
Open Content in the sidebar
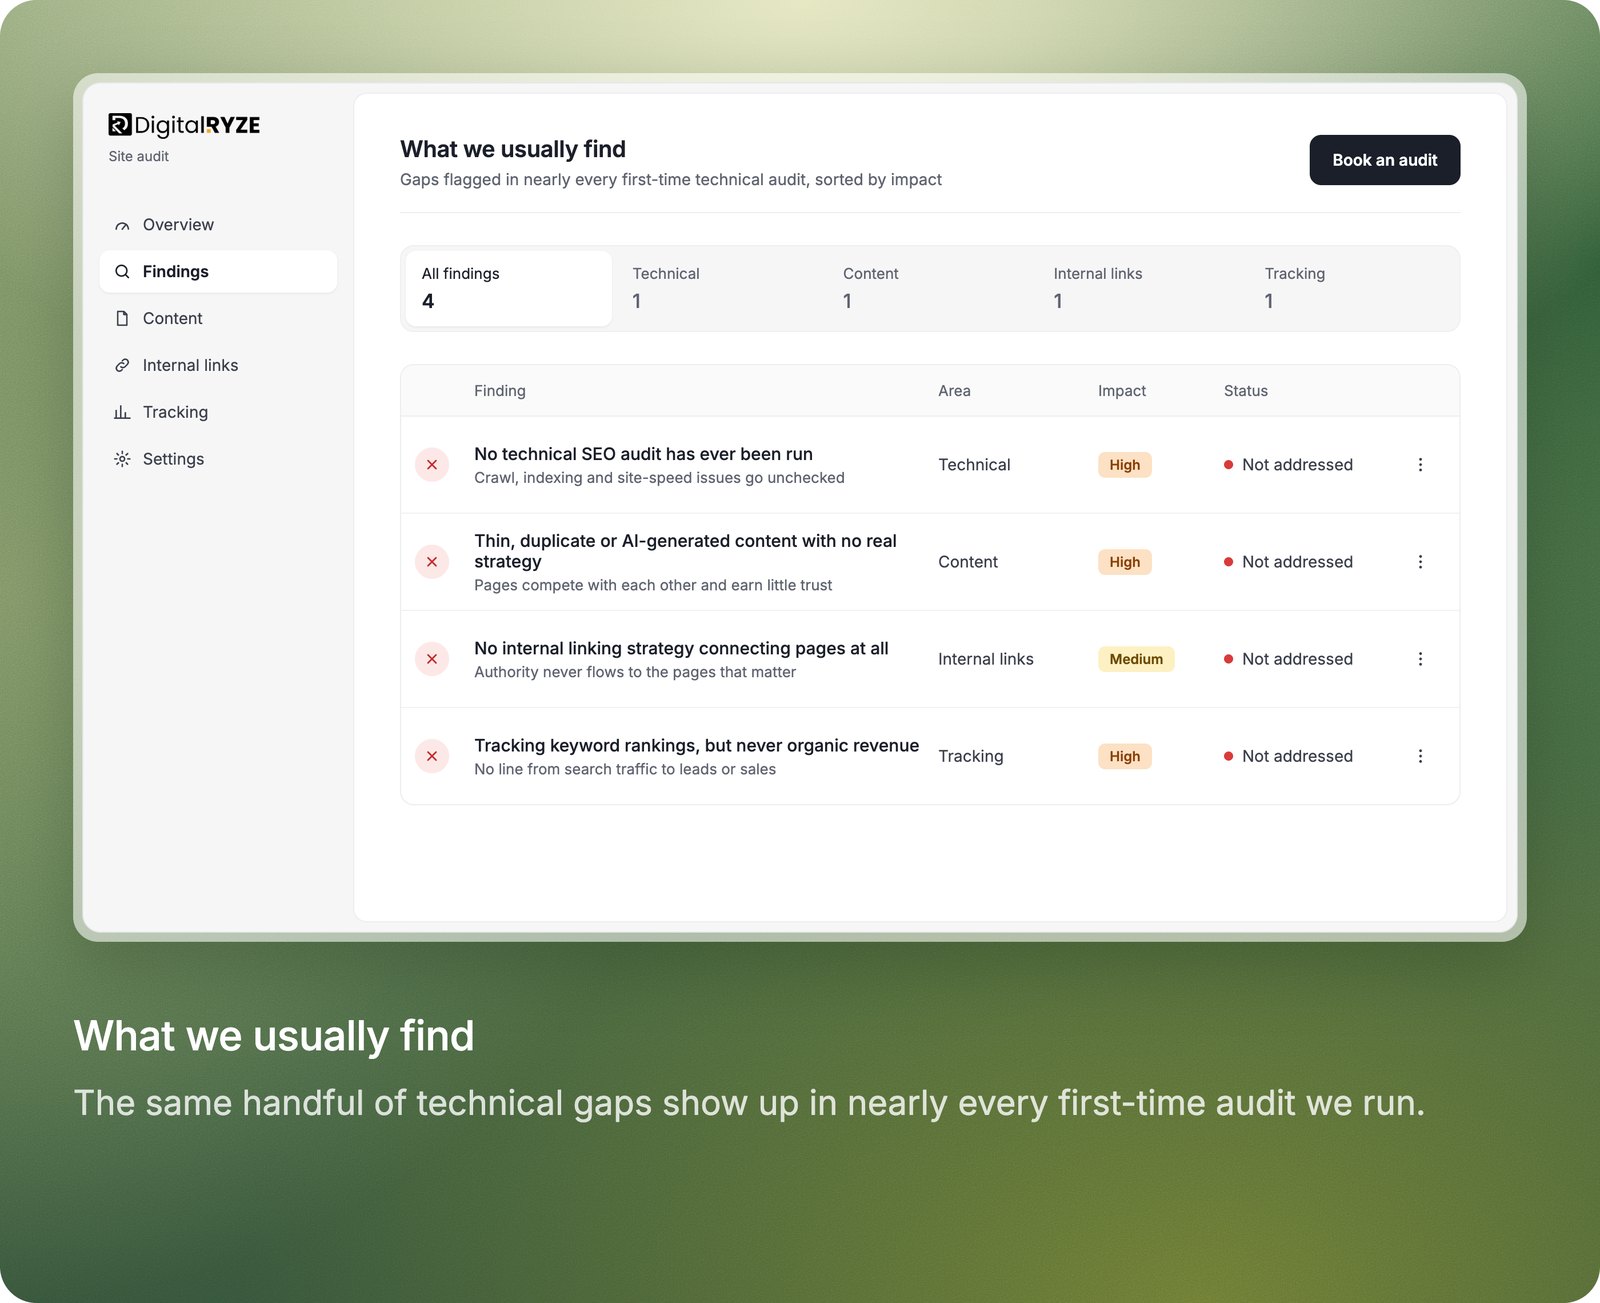pos(218,319)
